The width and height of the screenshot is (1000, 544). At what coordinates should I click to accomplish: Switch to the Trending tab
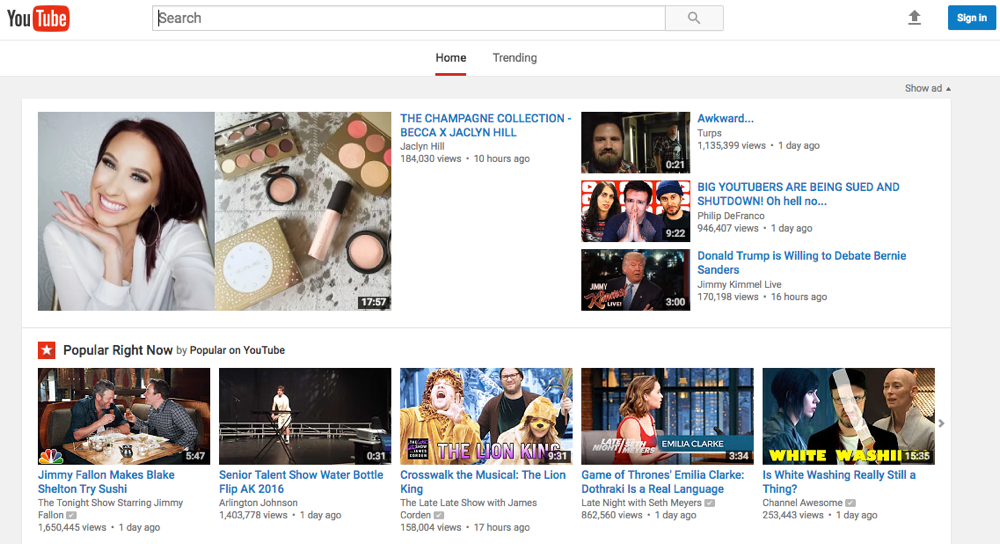coord(515,58)
